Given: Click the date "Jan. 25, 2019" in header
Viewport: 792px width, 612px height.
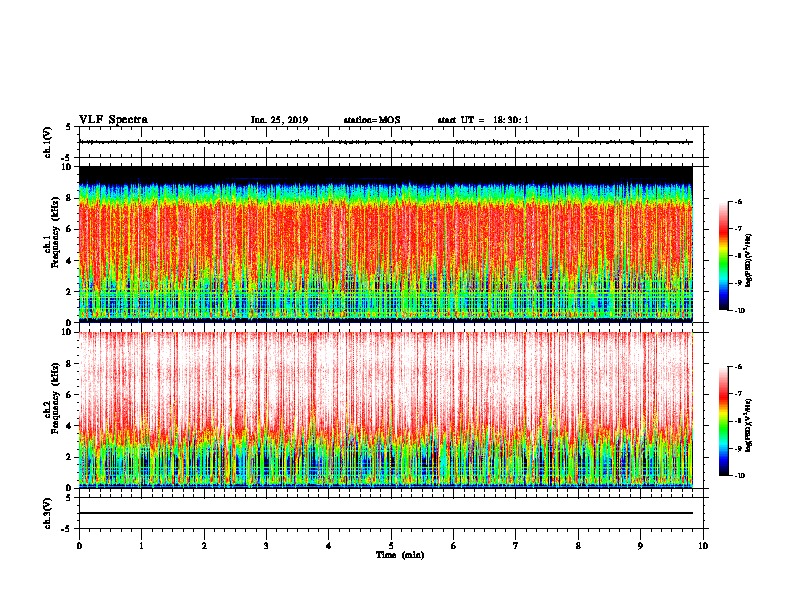Looking at the screenshot, I should click(x=279, y=120).
